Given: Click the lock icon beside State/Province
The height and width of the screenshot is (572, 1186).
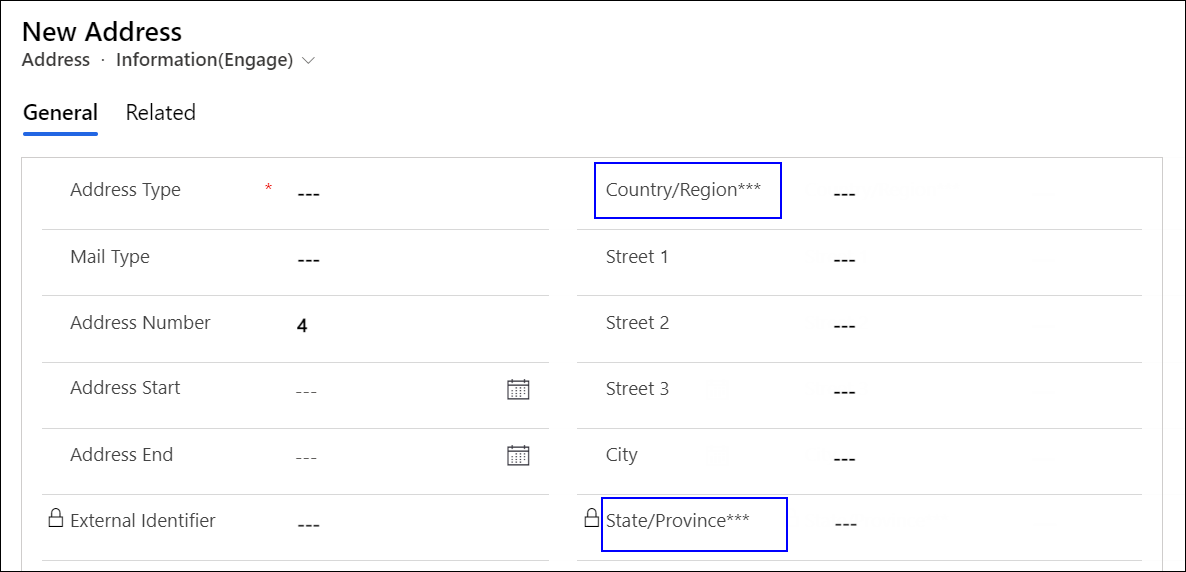Looking at the screenshot, I should pyautogui.click(x=592, y=519).
